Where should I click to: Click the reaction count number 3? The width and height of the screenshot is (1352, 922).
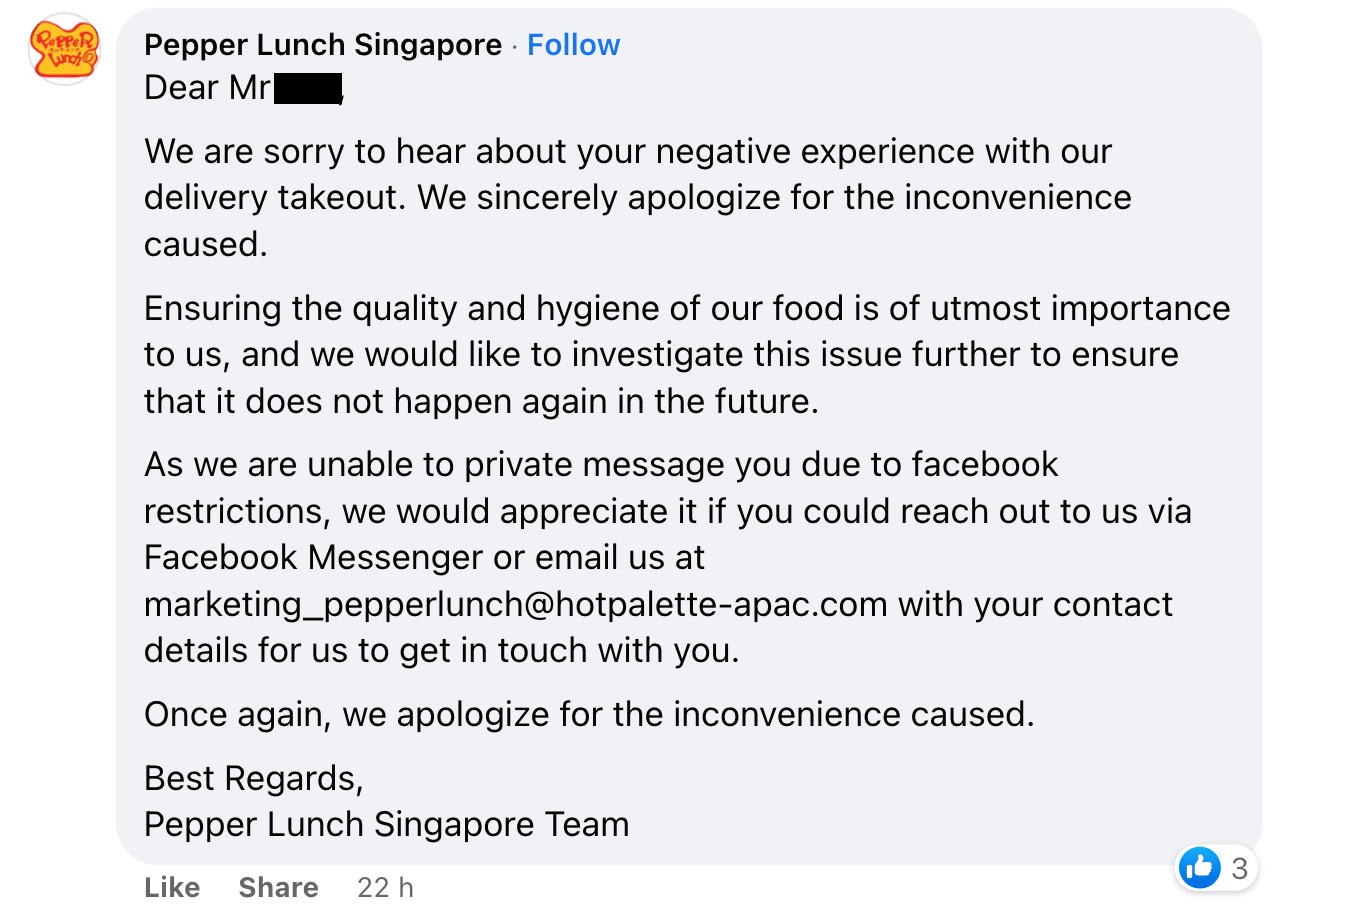[1239, 868]
